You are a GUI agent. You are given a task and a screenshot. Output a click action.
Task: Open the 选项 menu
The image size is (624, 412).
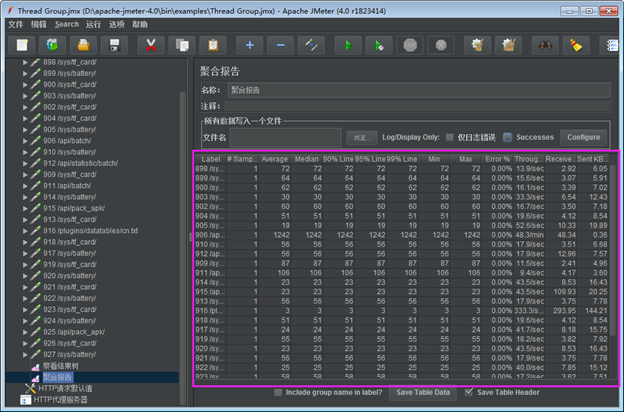point(117,24)
